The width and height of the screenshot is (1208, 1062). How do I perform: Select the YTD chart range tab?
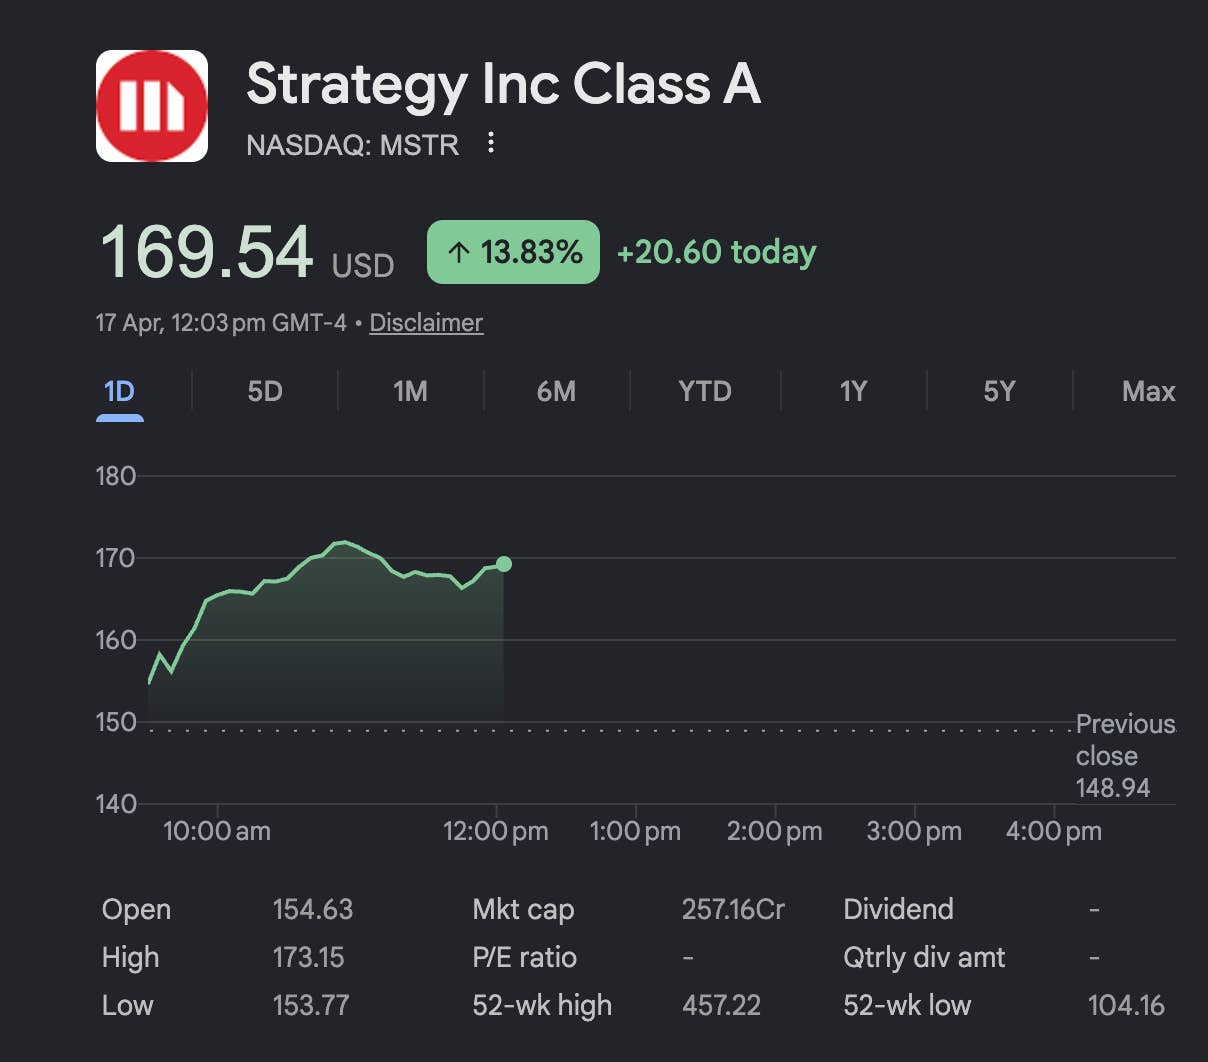click(705, 391)
